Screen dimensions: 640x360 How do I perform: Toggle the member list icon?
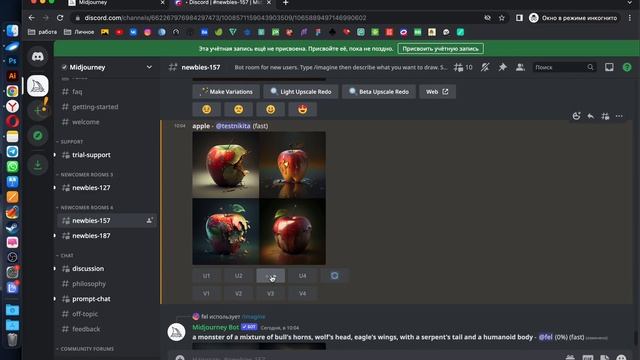(520, 67)
